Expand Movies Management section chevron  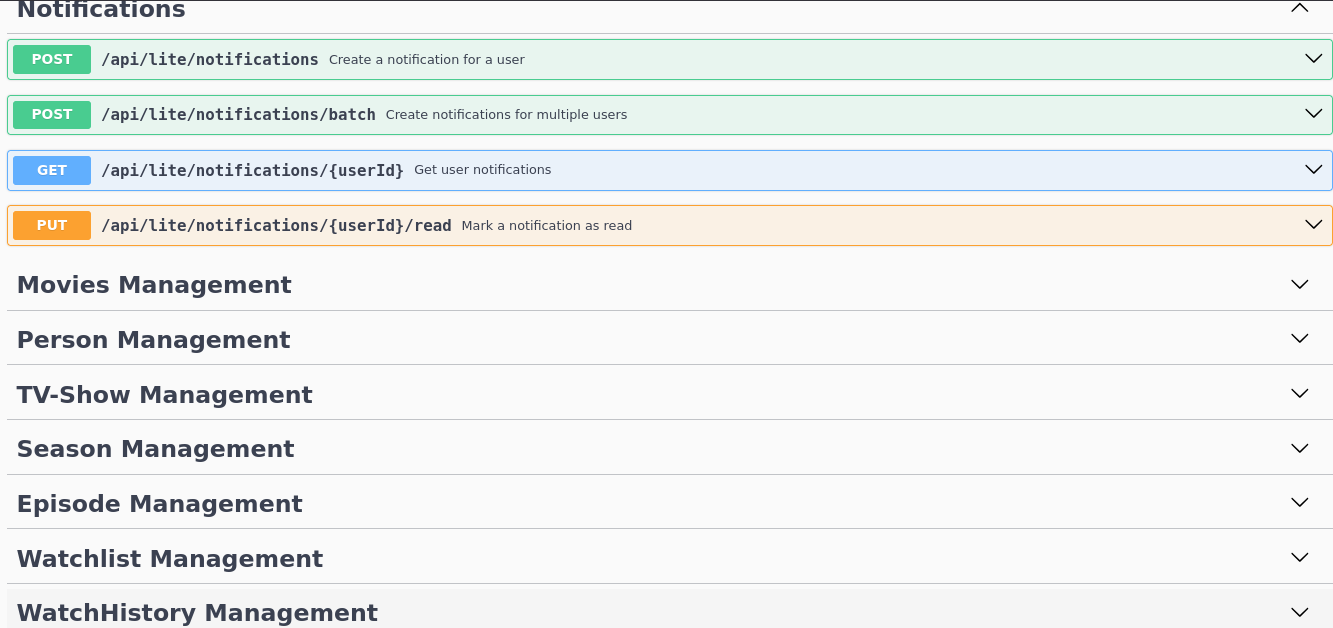(1299, 285)
